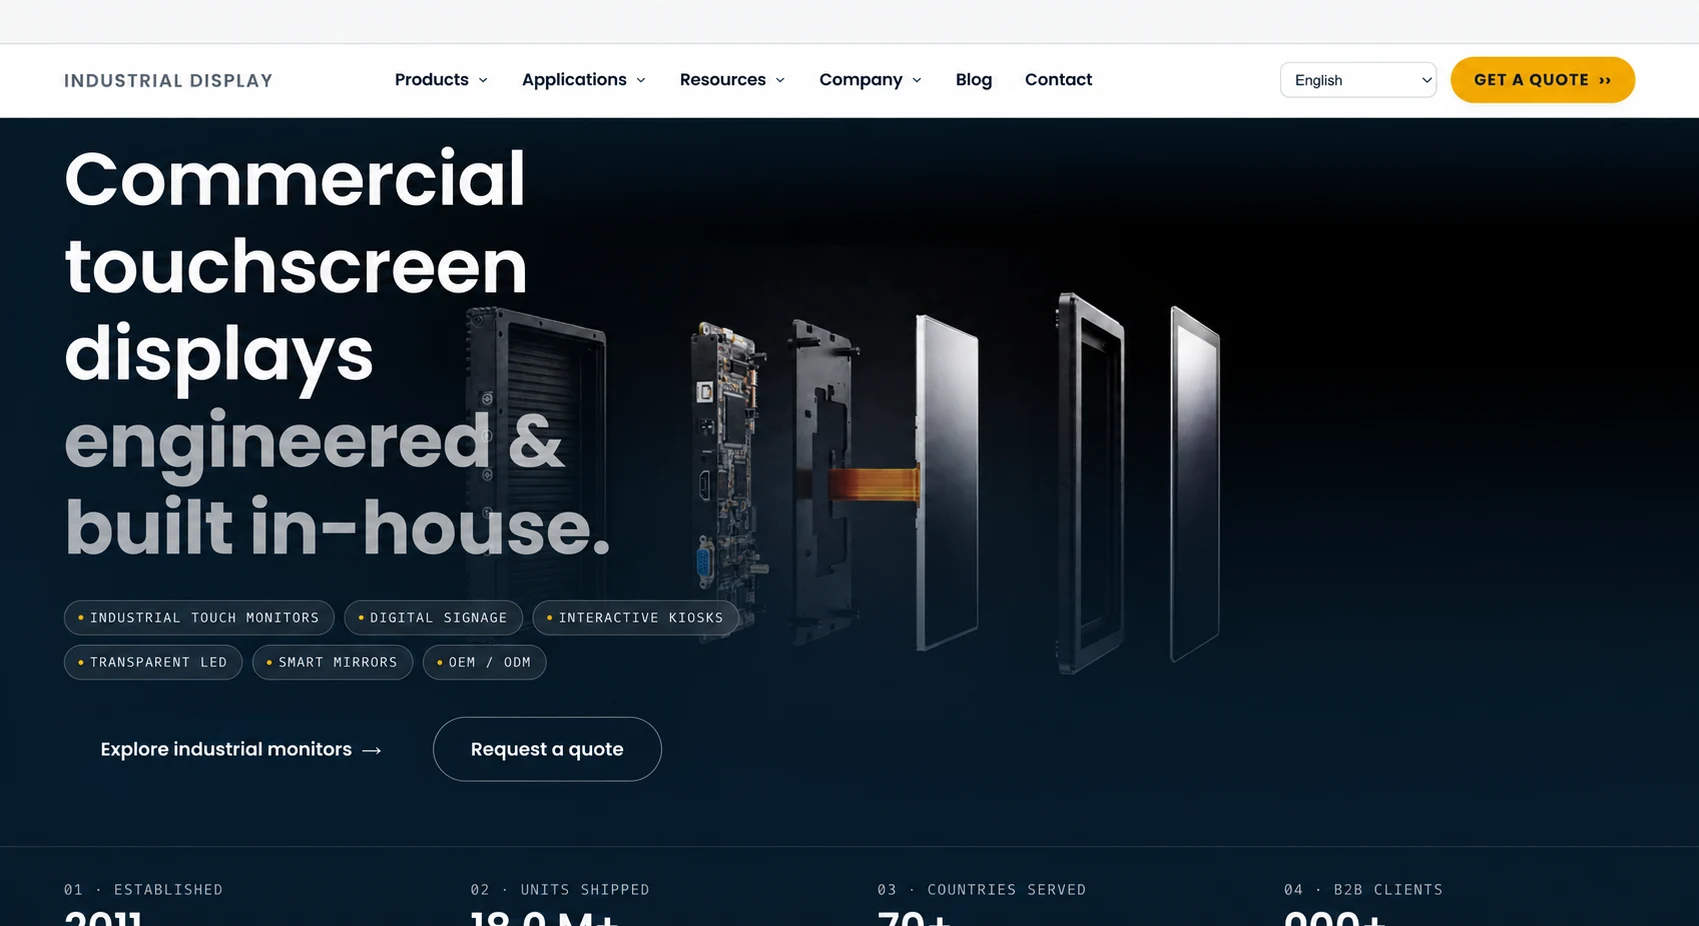Expand the Resources chevron arrow
1699x926 pixels.
pyautogui.click(x=780, y=81)
